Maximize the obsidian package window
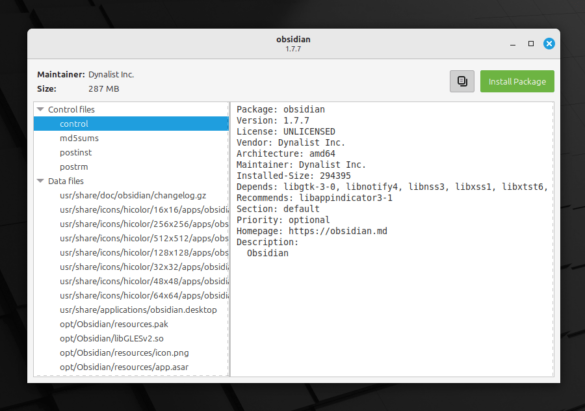 pyautogui.click(x=531, y=44)
